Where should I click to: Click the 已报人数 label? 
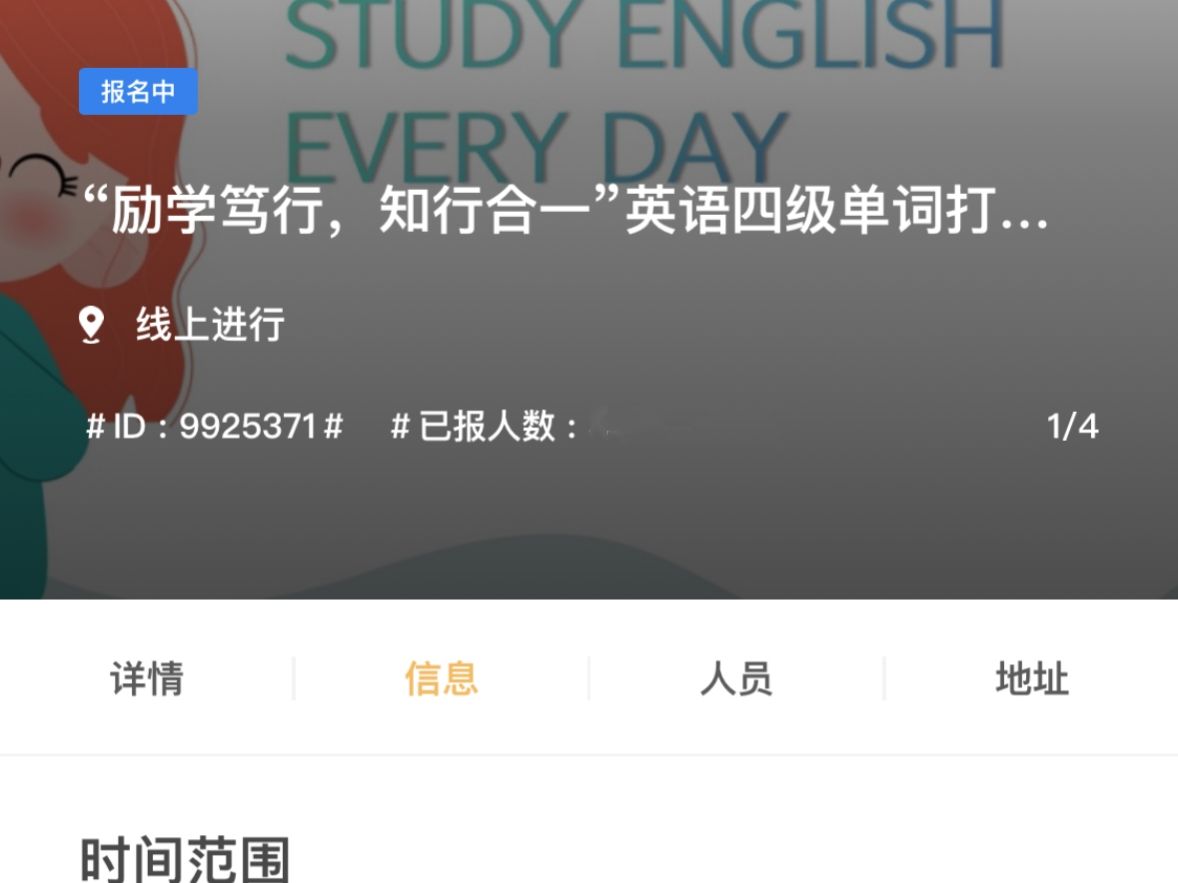(484, 427)
